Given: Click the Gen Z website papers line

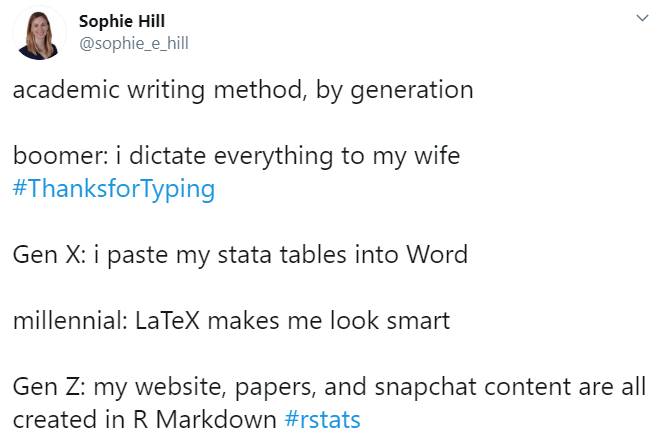Looking at the screenshot, I should tap(329, 387).
